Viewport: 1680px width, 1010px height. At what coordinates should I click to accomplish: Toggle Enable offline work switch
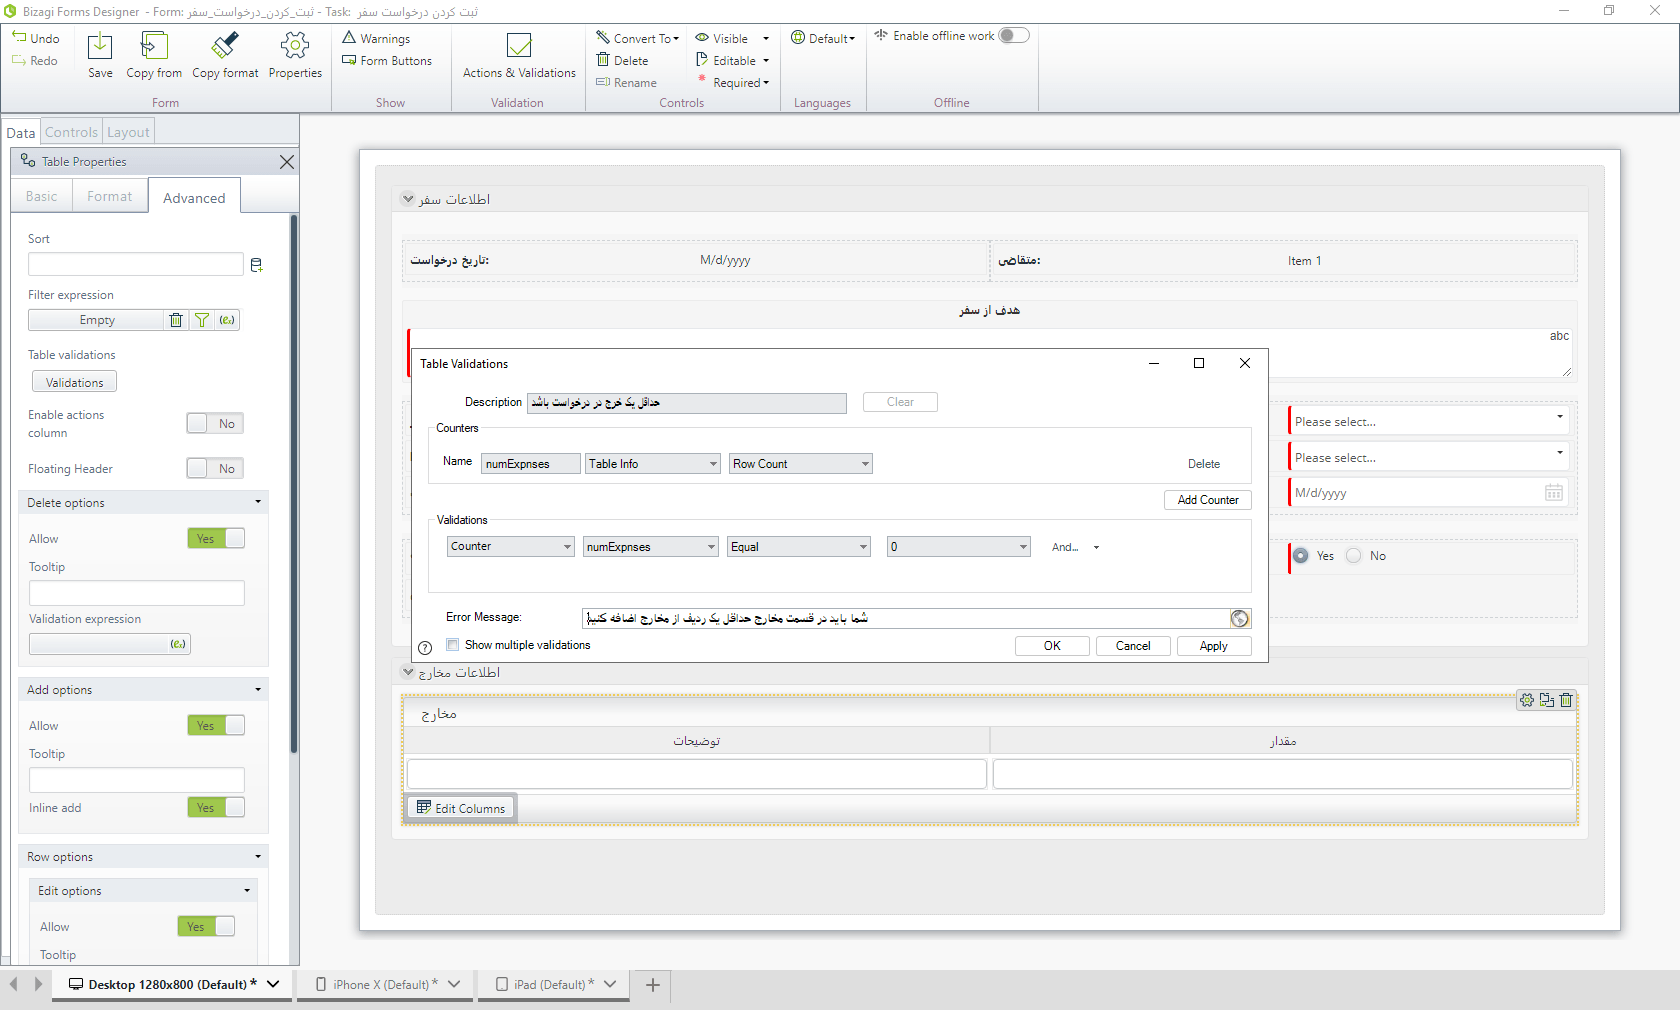[1014, 35]
